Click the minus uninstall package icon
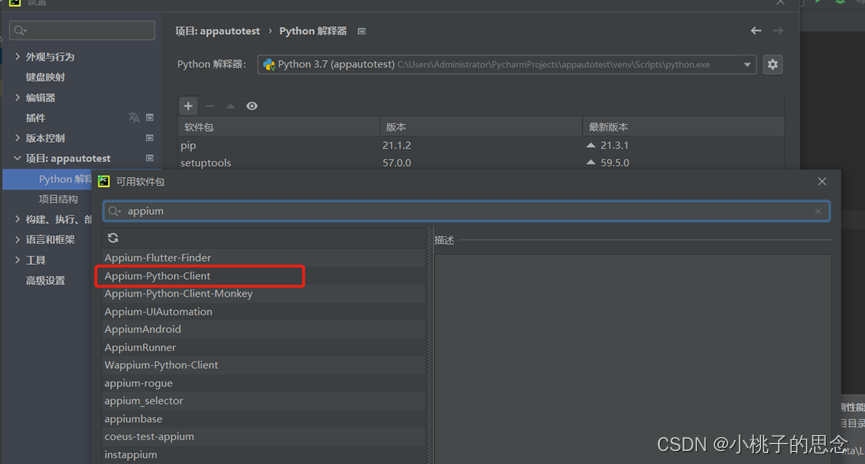865x464 pixels. (x=210, y=106)
